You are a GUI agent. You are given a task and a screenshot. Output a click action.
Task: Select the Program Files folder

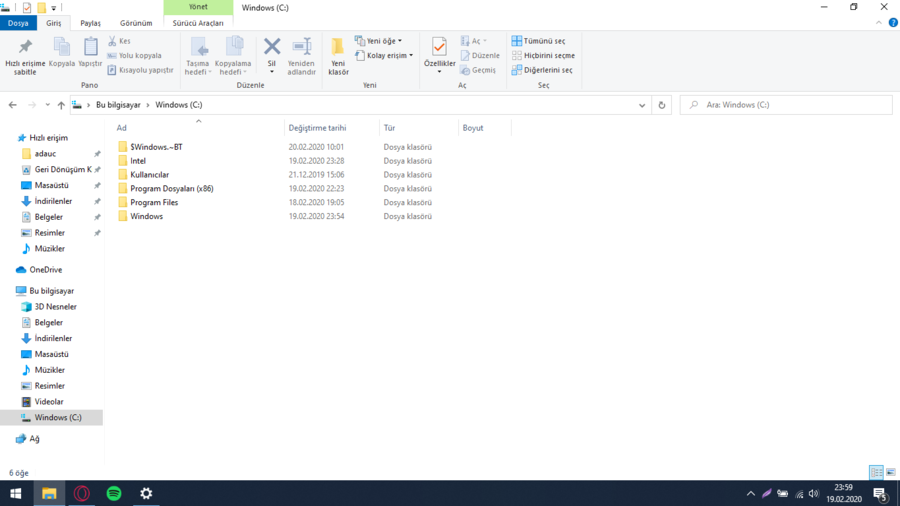pos(154,202)
